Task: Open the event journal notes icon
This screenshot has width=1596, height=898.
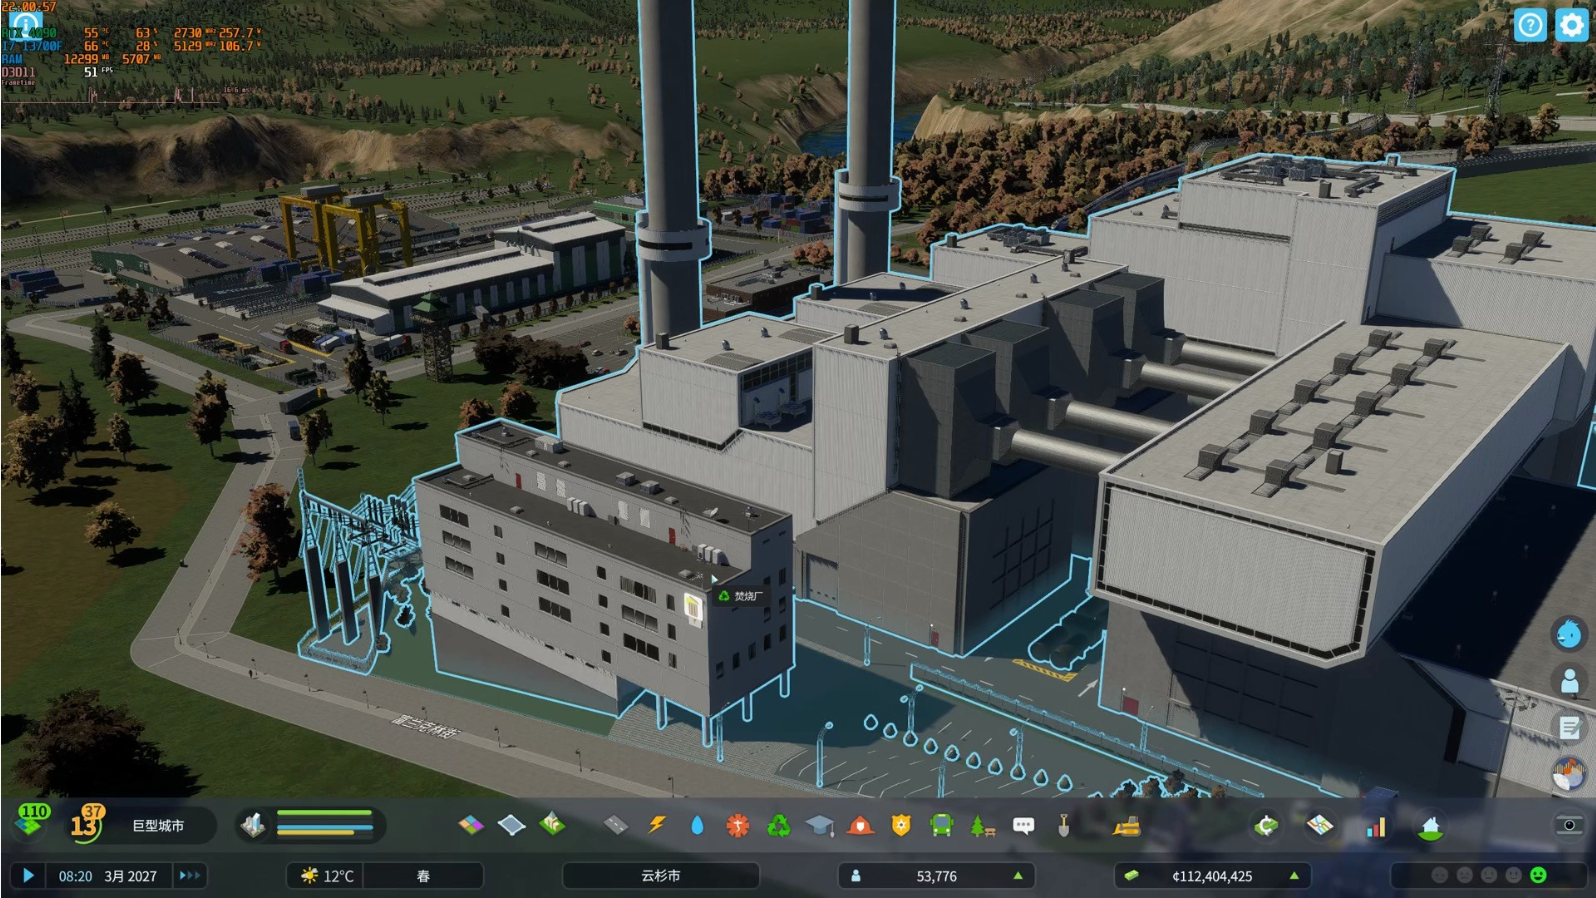Action: point(1569,727)
